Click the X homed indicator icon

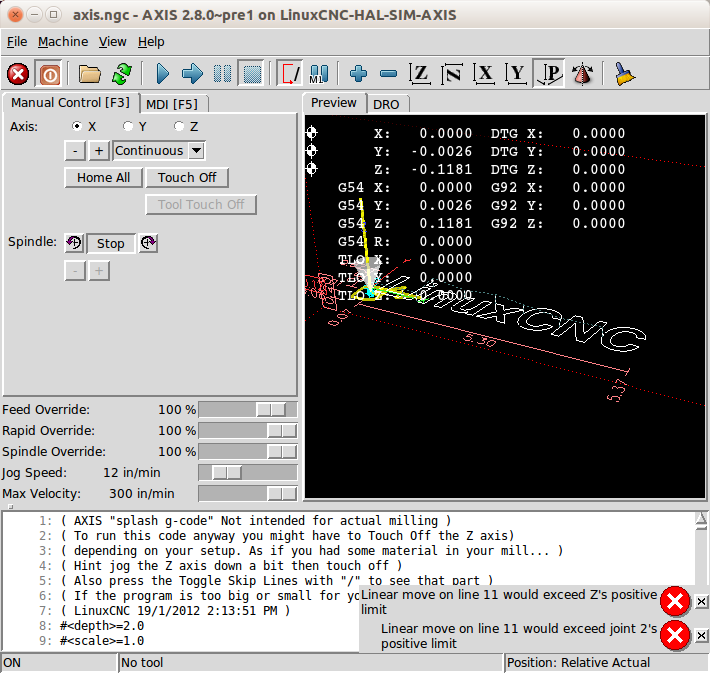point(312,133)
